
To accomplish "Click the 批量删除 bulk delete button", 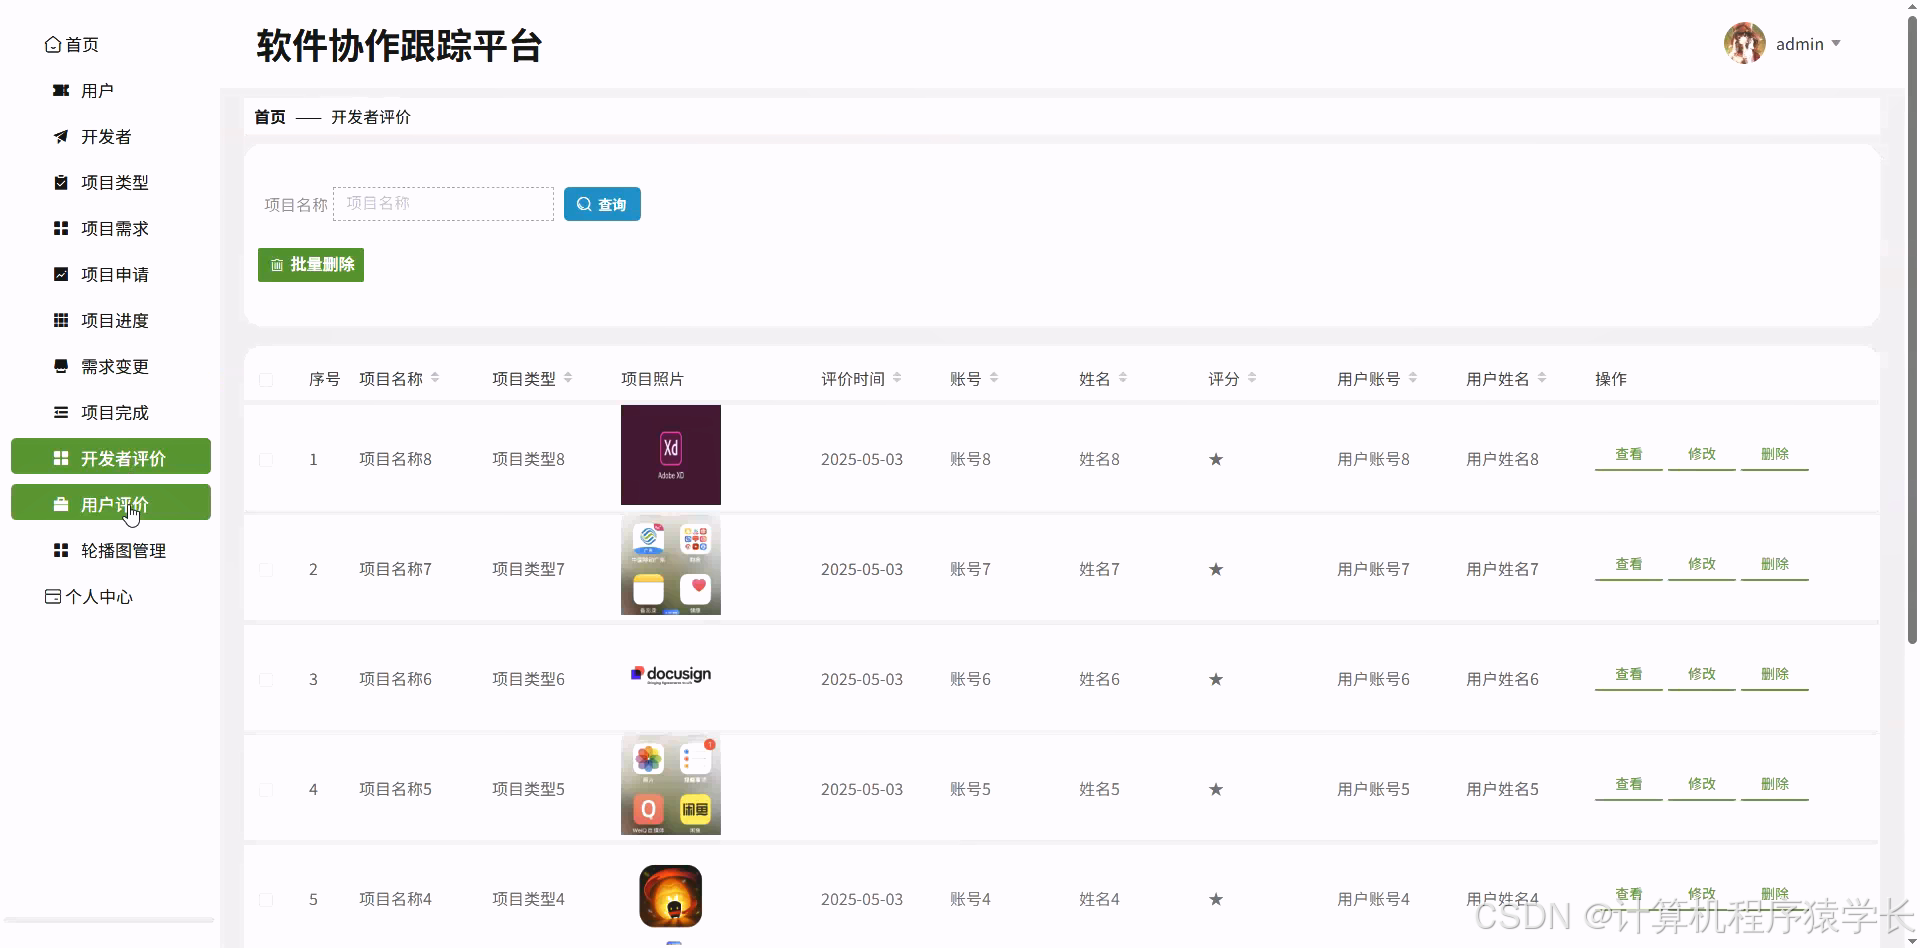I will 310,264.
